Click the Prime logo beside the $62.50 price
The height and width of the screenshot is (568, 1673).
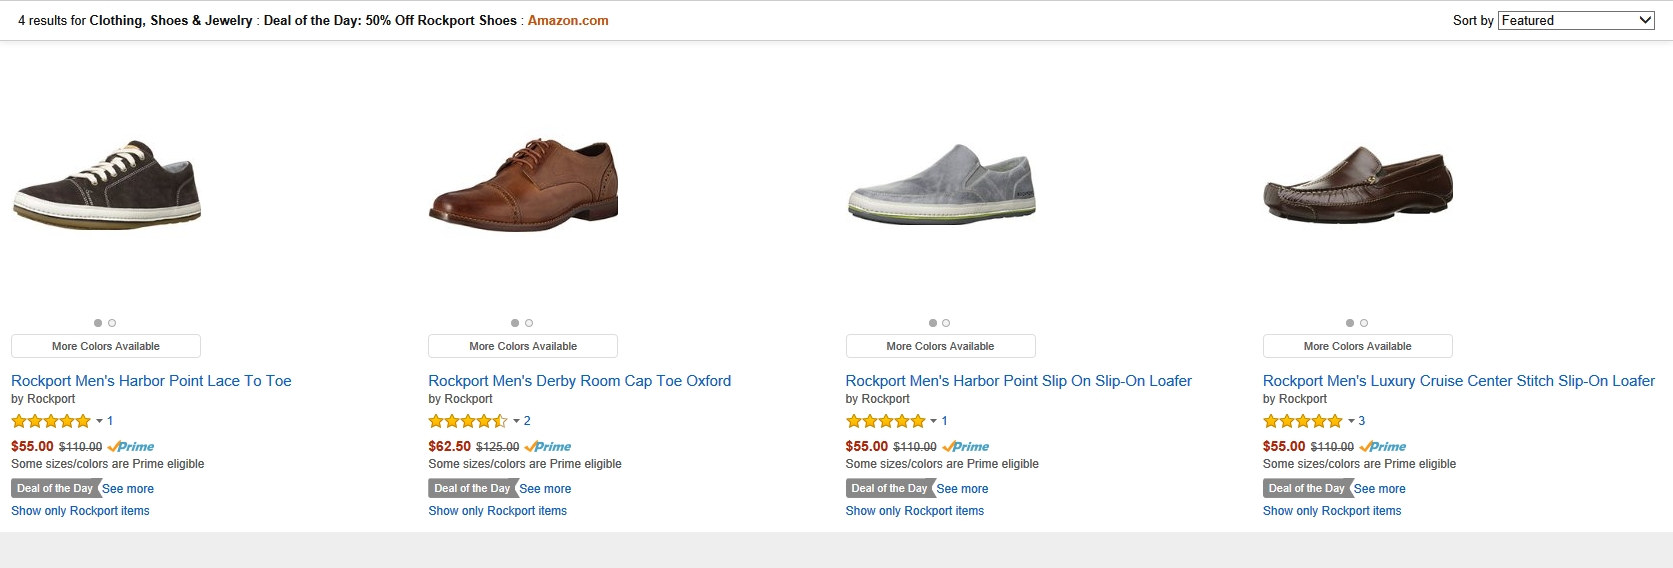pyautogui.click(x=548, y=447)
